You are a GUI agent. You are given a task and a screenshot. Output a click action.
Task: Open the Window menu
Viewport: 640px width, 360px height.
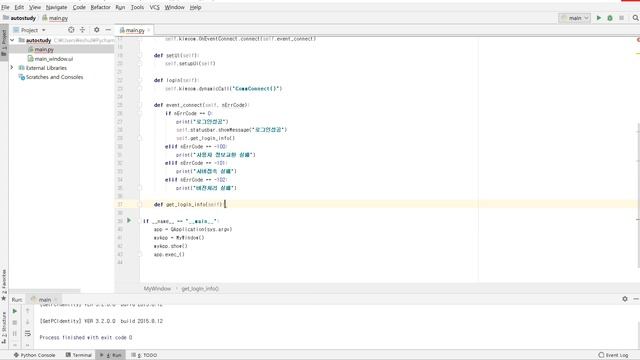[x=174, y=7]
